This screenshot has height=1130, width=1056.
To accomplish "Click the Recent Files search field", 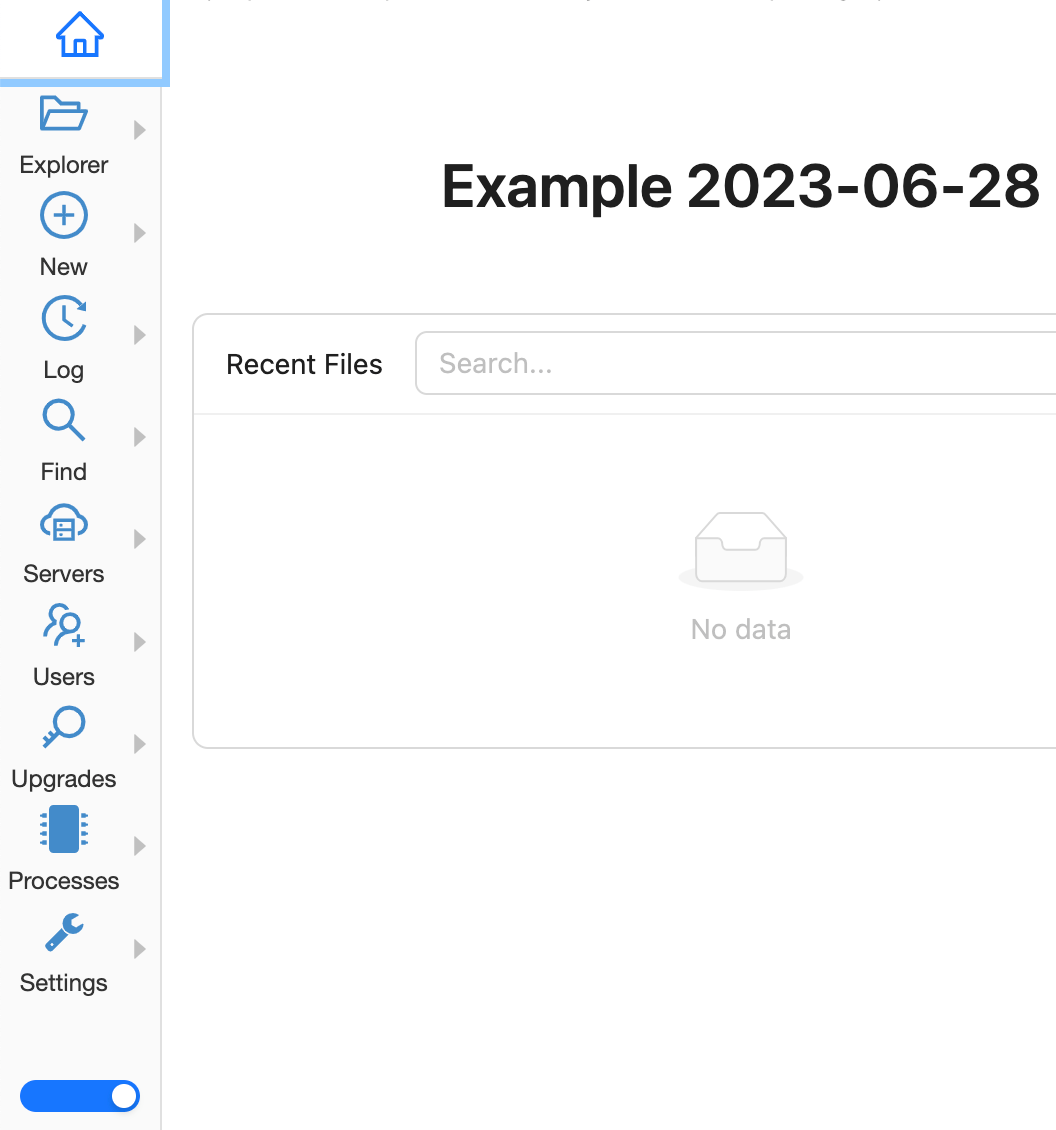I will (x=735, y=363).
